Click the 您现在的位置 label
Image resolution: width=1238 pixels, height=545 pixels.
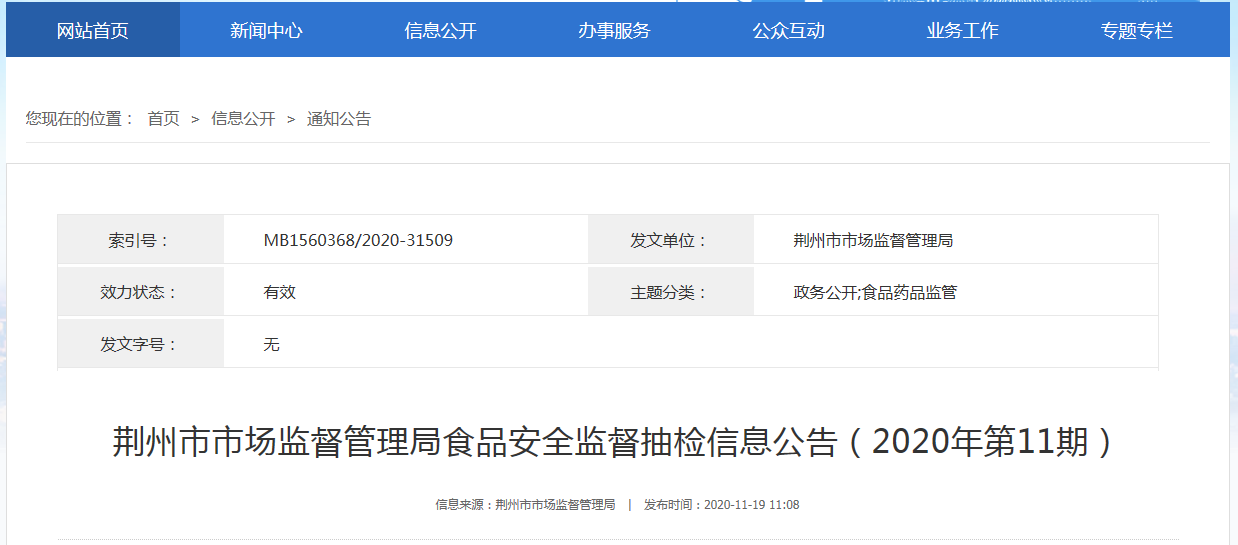point(80,119)
